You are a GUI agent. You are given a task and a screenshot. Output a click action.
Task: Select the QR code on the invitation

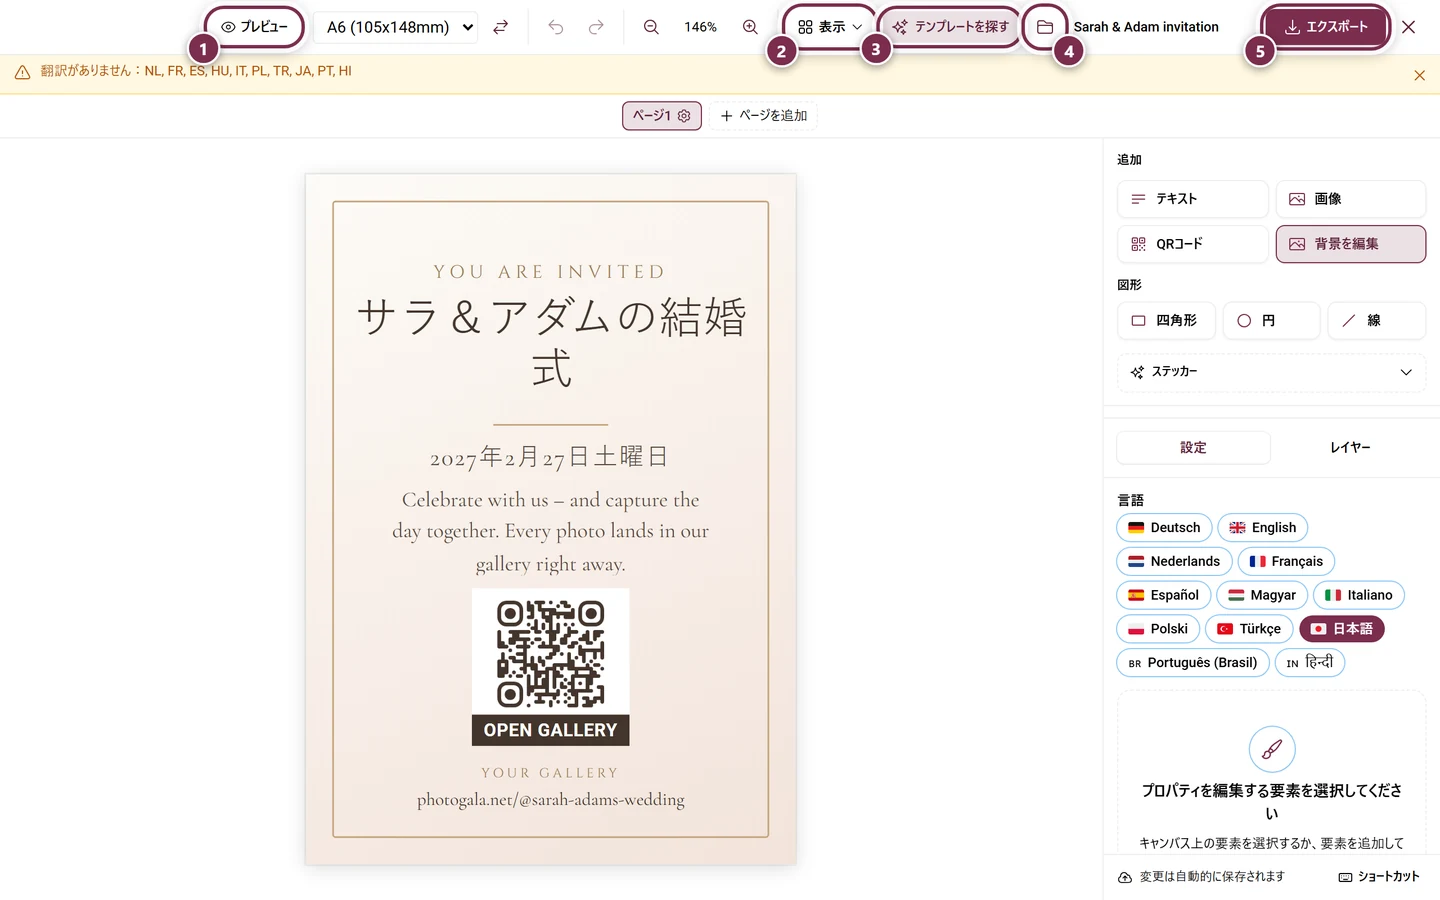tap(551, 653)
